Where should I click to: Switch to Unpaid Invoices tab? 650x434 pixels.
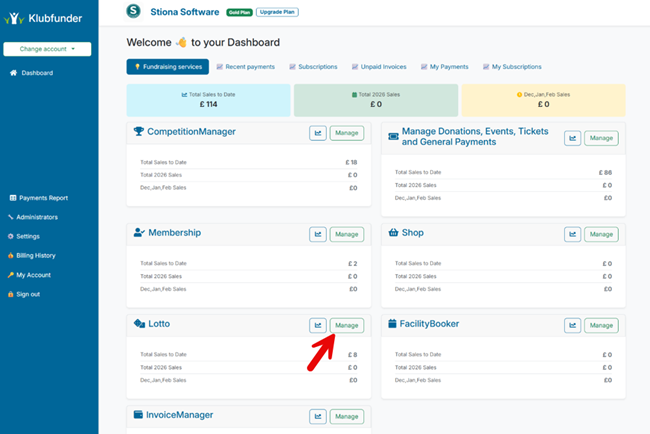379,67
